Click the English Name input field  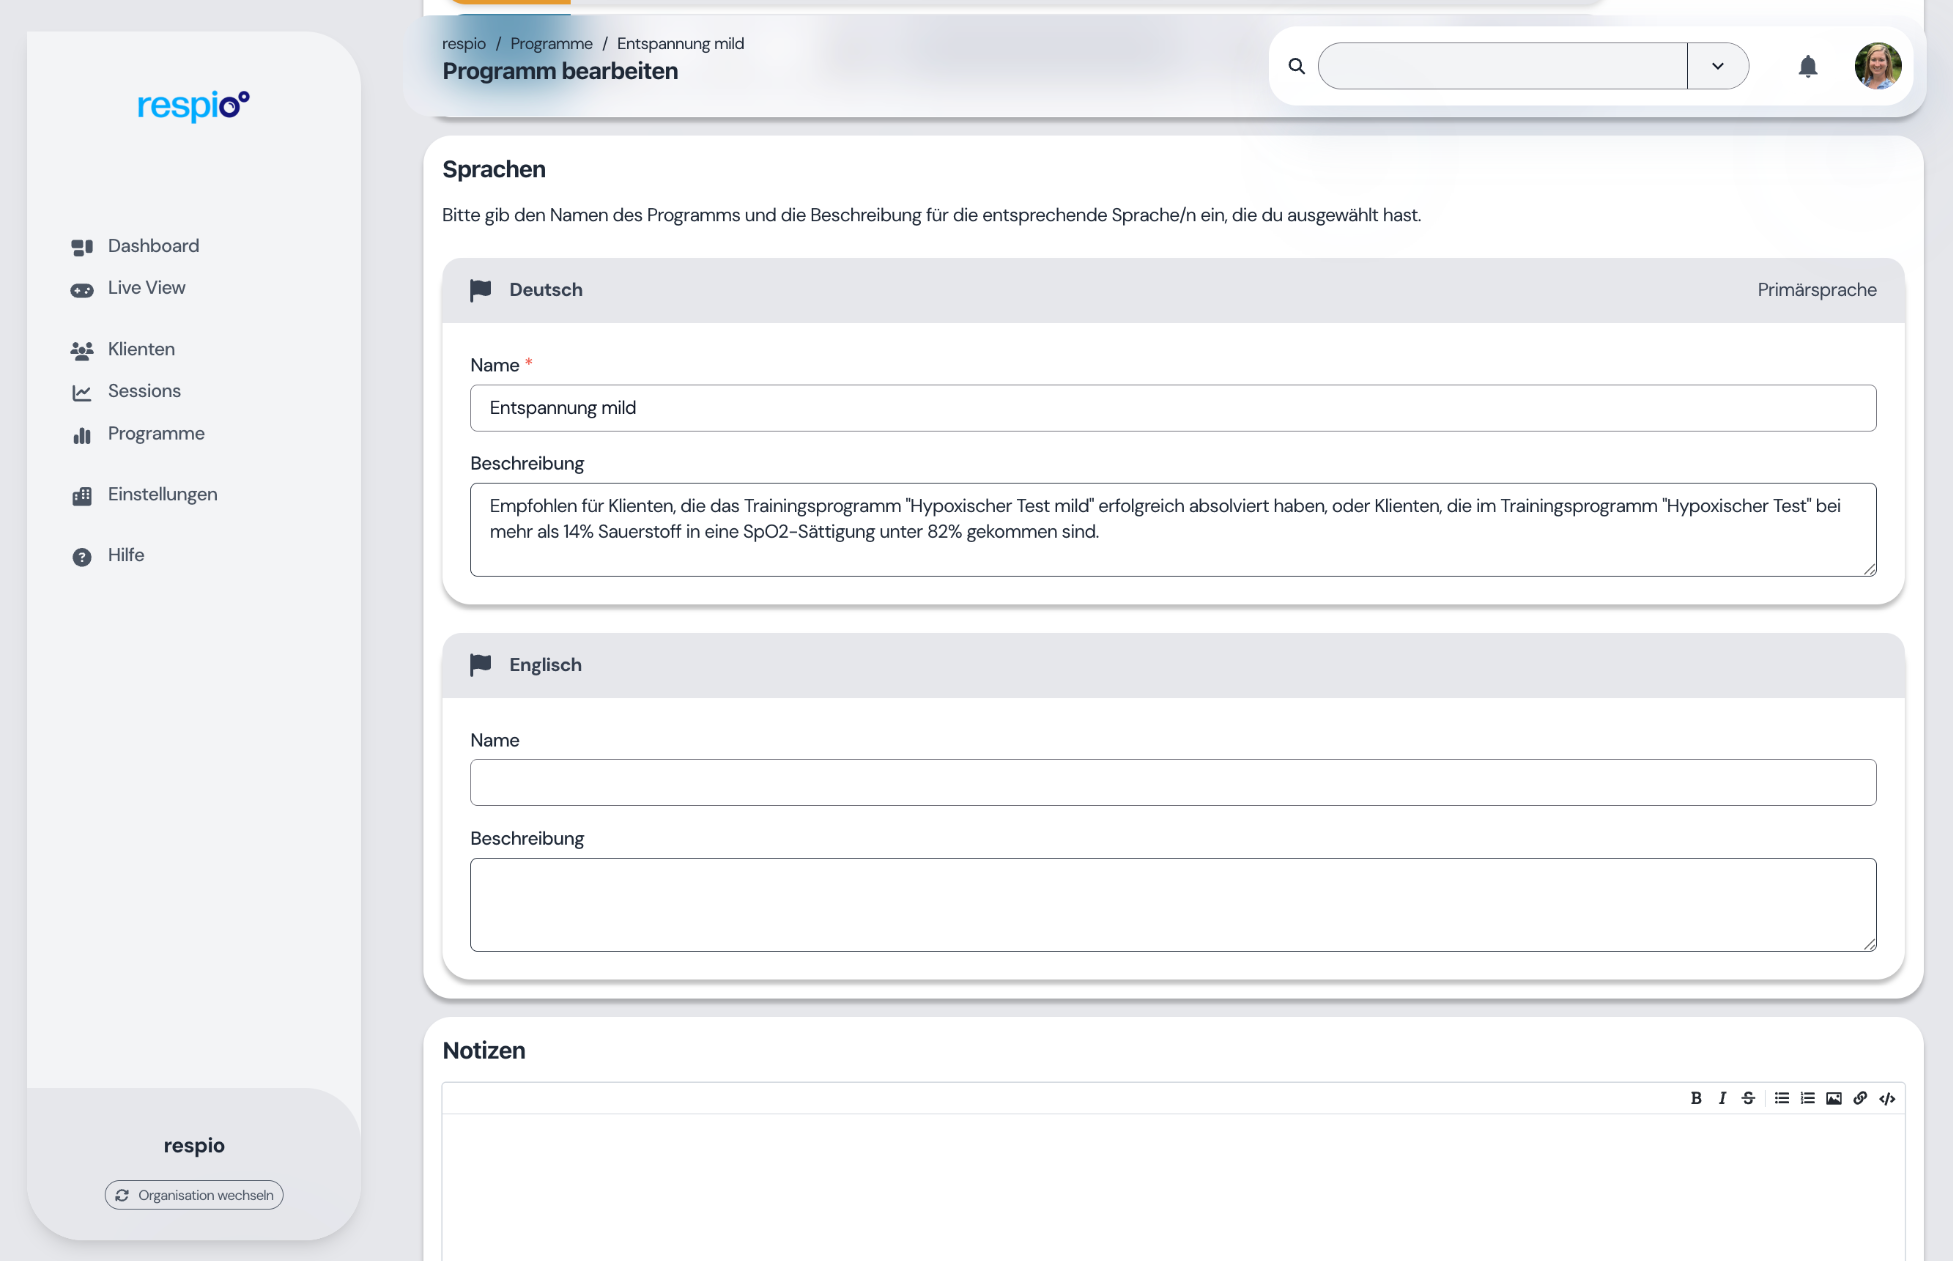tap(1172, 782)
